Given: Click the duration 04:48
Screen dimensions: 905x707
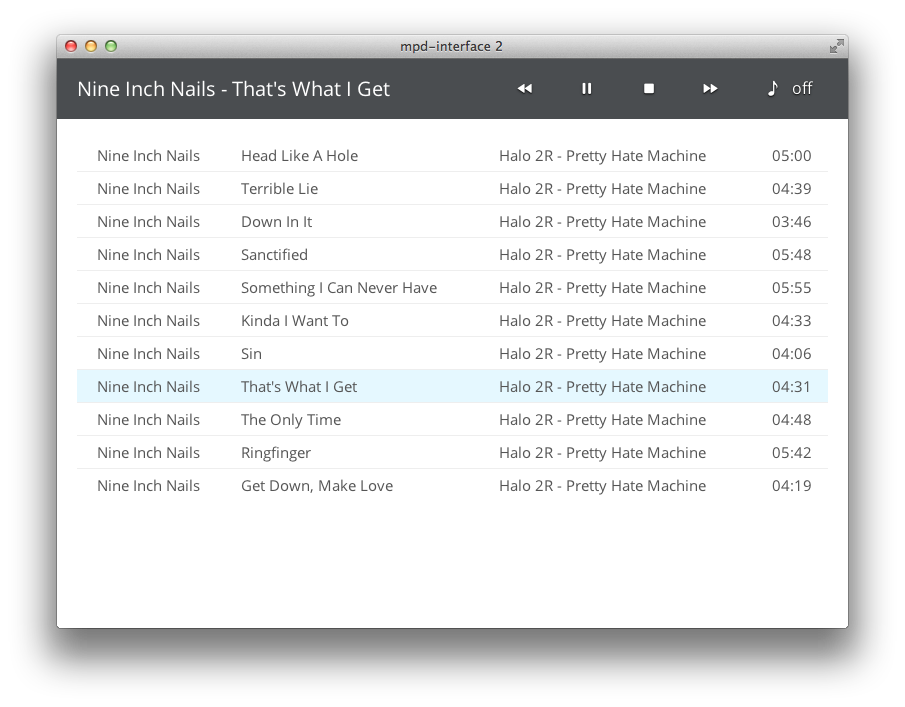Looking at the screenshot, I should click(x=791, y=420).
